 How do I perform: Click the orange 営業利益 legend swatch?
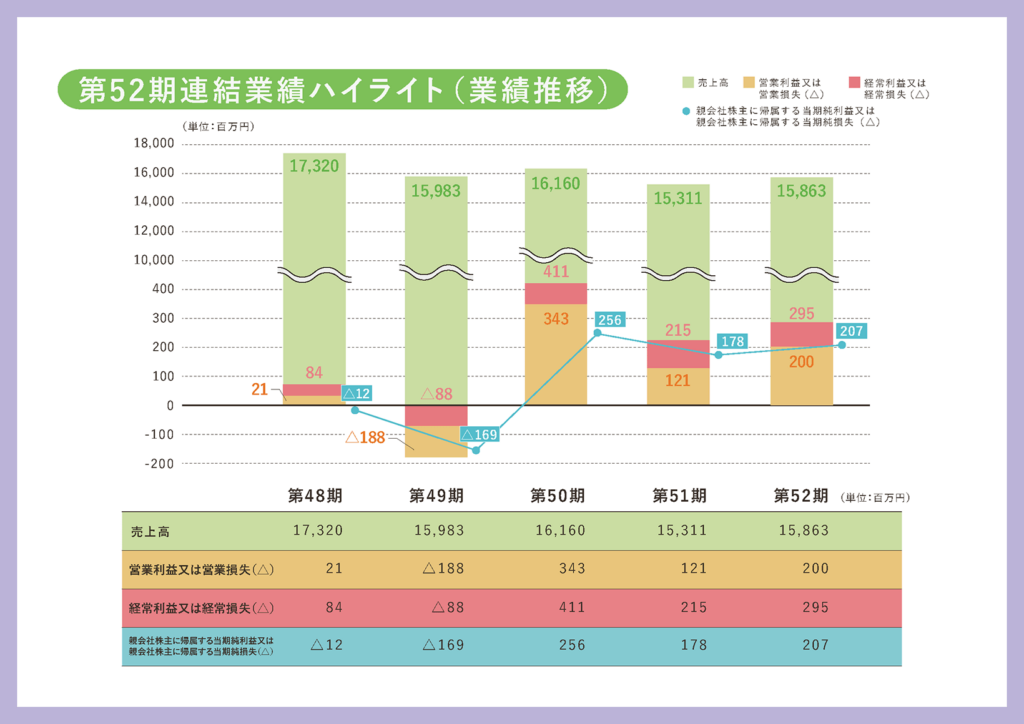tap(747, 81)
